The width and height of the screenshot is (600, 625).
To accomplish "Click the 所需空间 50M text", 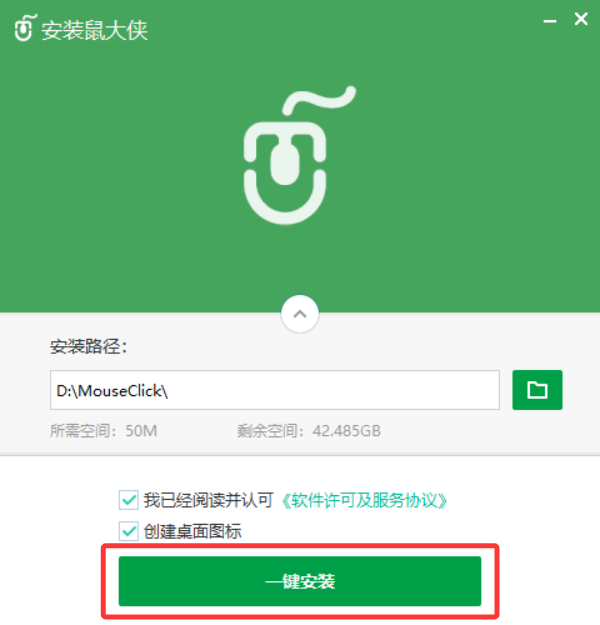I will [x=104, y=431].
